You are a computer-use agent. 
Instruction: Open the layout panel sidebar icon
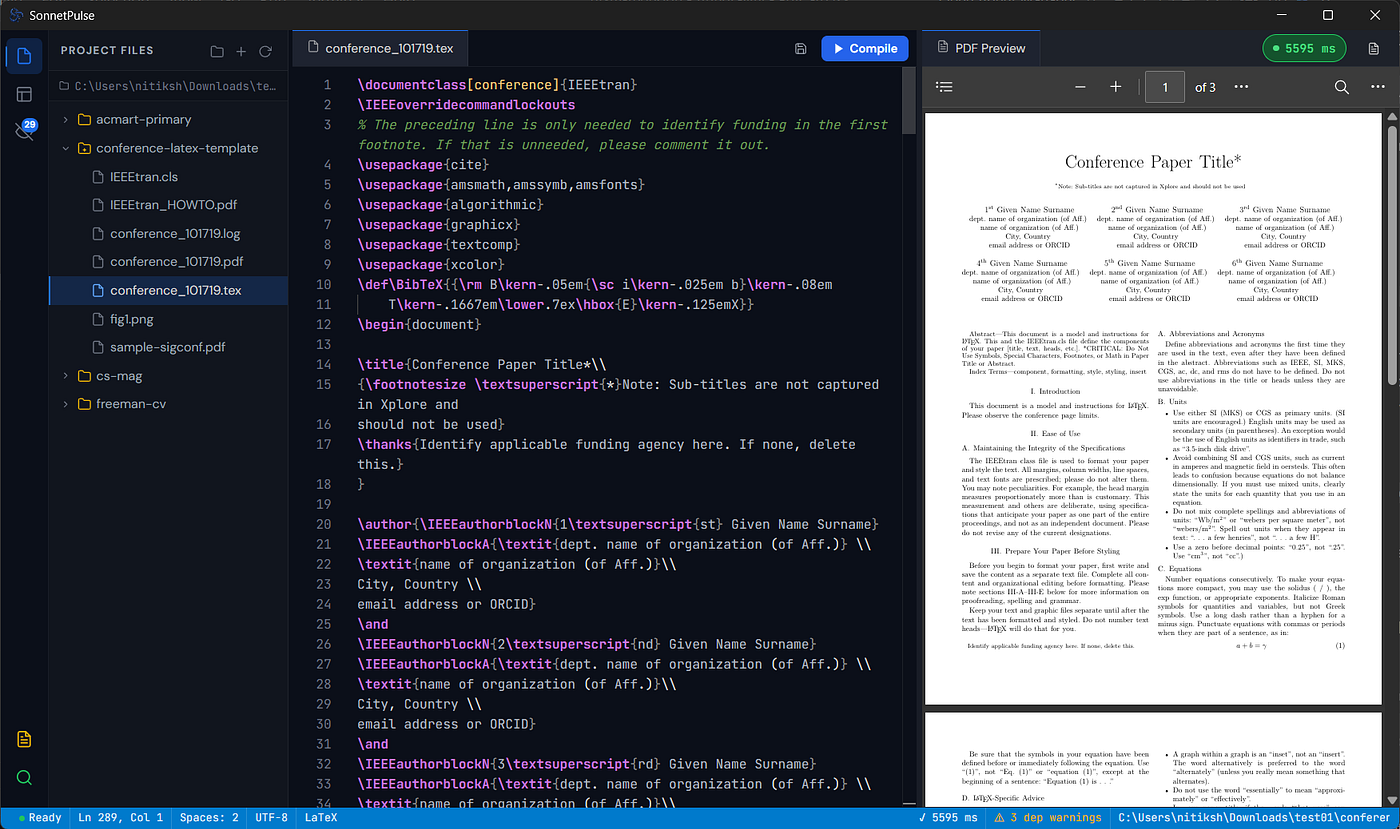pyautogui.click(x=24, y=95)
